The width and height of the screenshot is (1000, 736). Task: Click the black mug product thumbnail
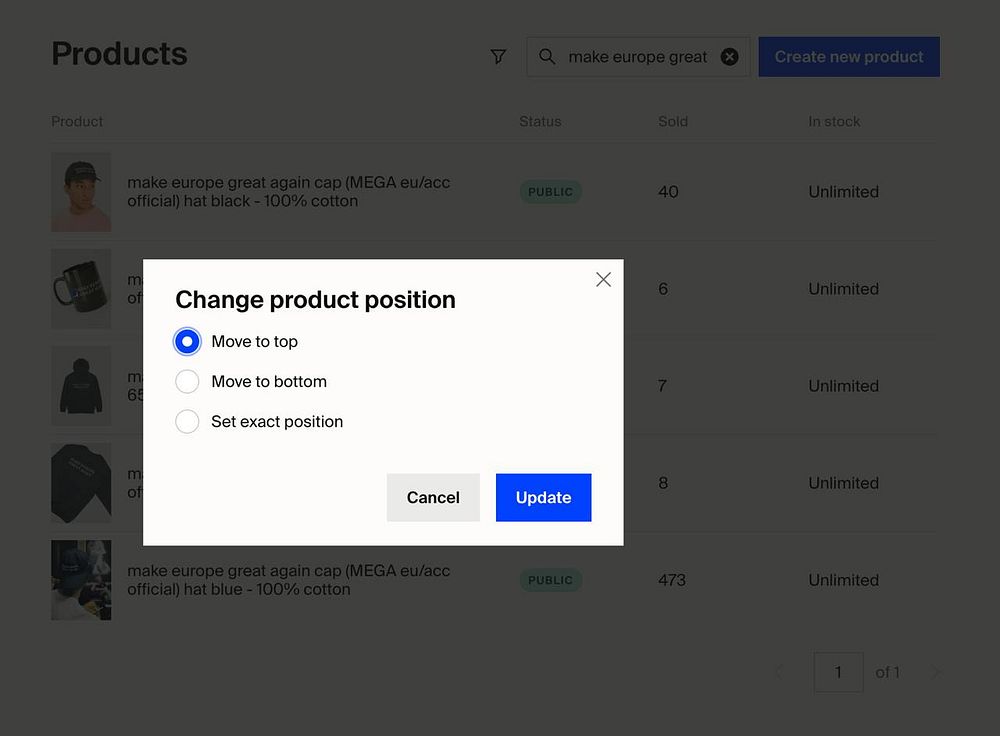[81, 289]
